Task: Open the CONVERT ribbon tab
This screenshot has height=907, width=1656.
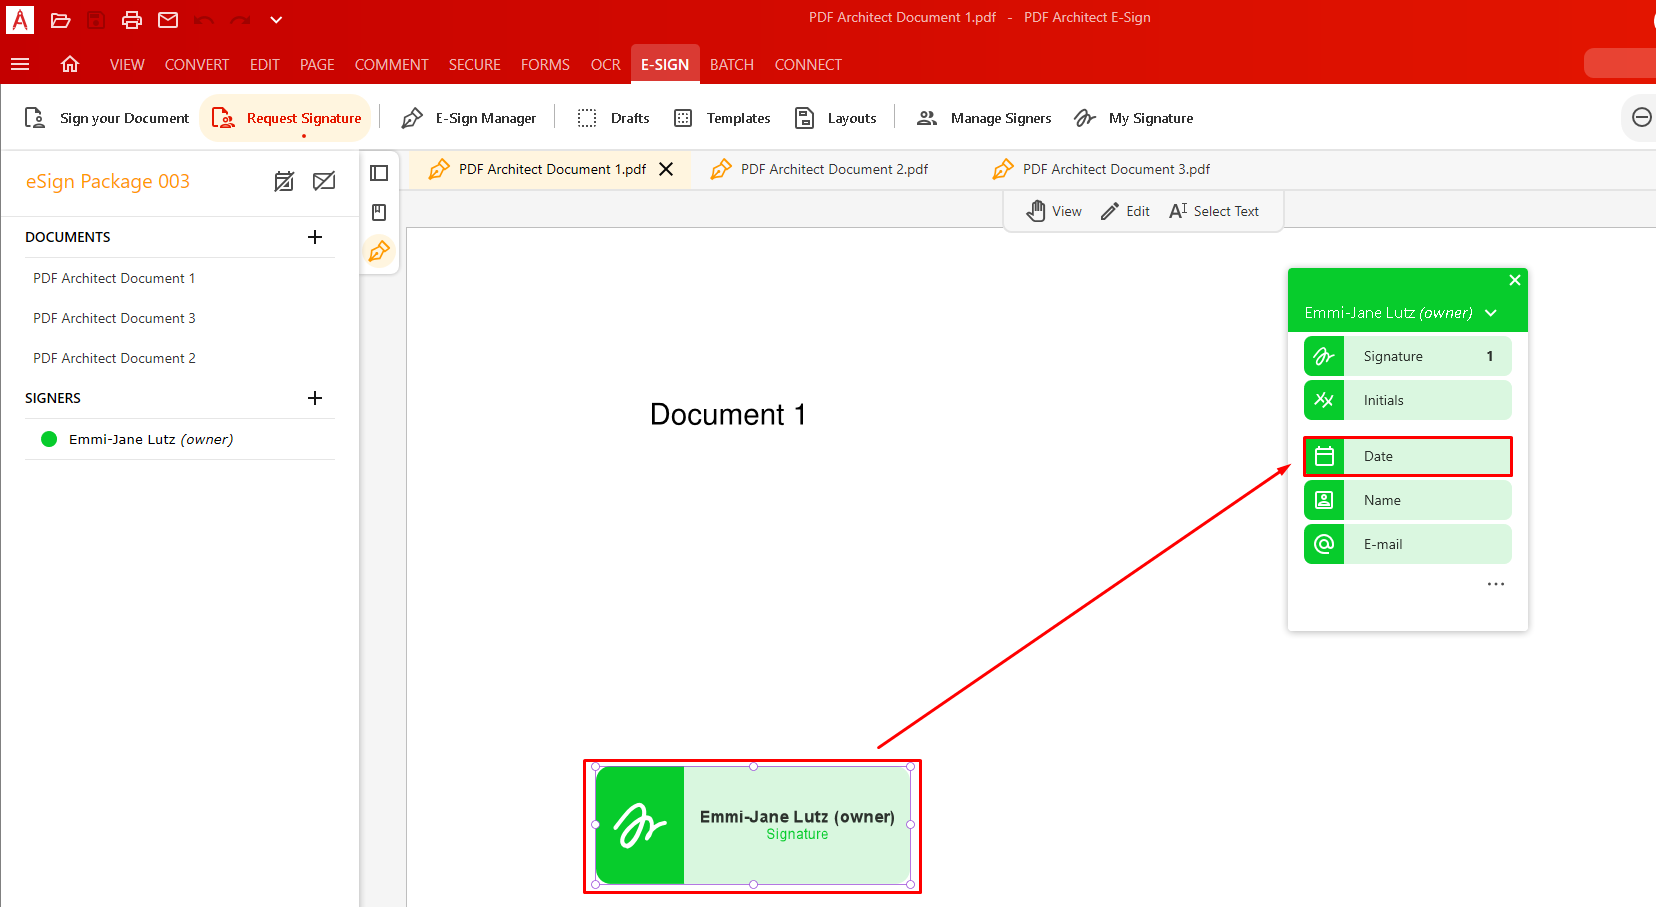Action: pos(197,64)
